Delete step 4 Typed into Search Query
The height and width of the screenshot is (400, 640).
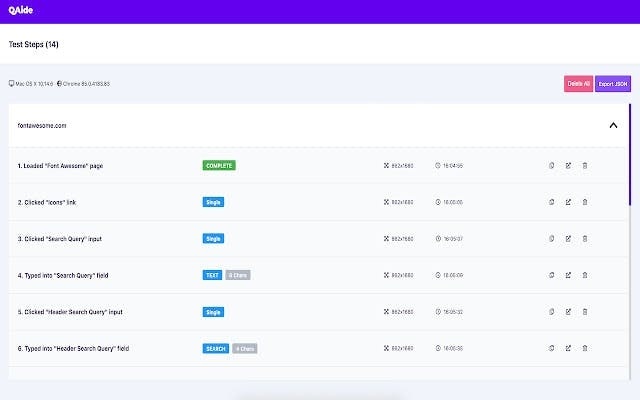[585, 275]
